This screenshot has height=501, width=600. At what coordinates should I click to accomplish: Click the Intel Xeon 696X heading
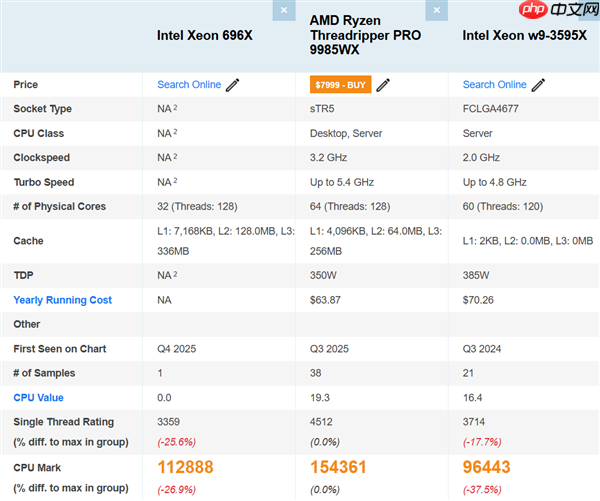click(205, 36)
